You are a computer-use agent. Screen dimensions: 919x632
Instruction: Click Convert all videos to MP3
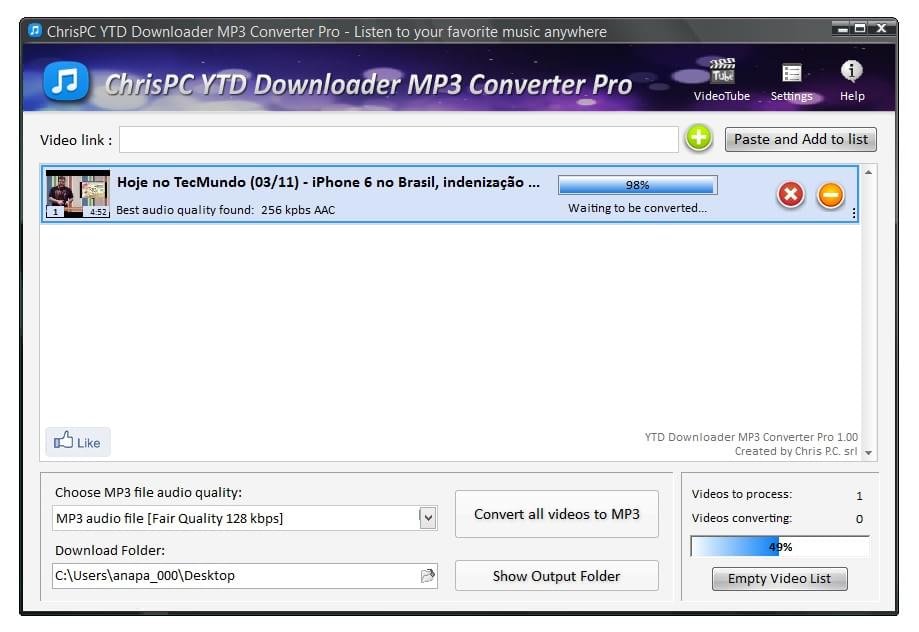click(557, 514)
